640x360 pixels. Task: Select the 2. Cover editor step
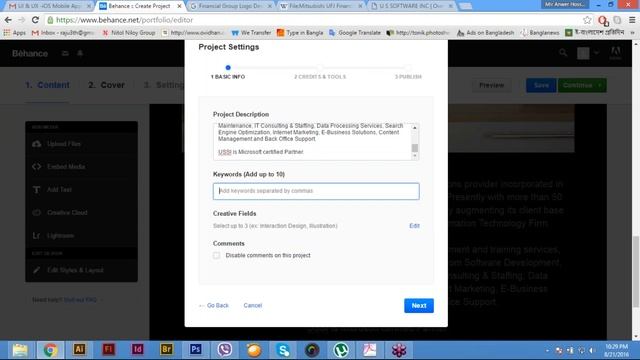106,85
